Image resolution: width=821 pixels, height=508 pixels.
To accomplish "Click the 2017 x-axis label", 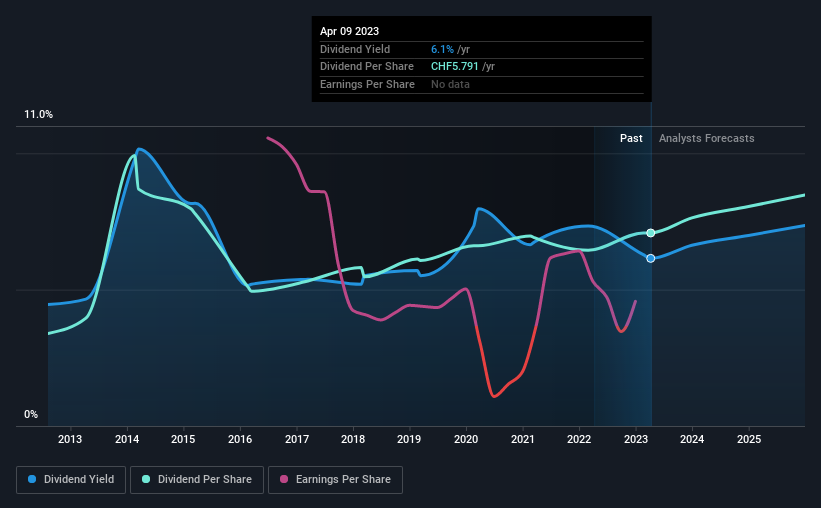I will click(297, 439).
